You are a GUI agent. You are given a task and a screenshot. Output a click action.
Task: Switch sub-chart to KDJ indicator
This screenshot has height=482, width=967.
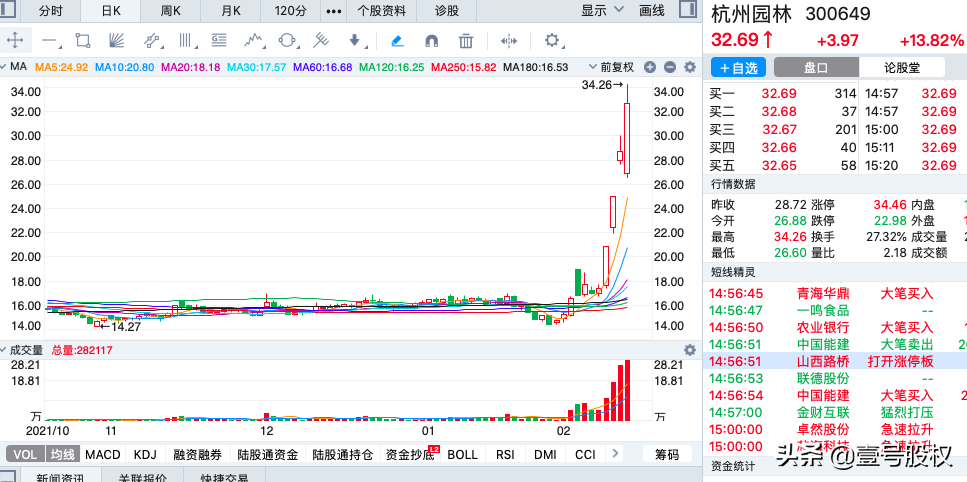point(146,455)
